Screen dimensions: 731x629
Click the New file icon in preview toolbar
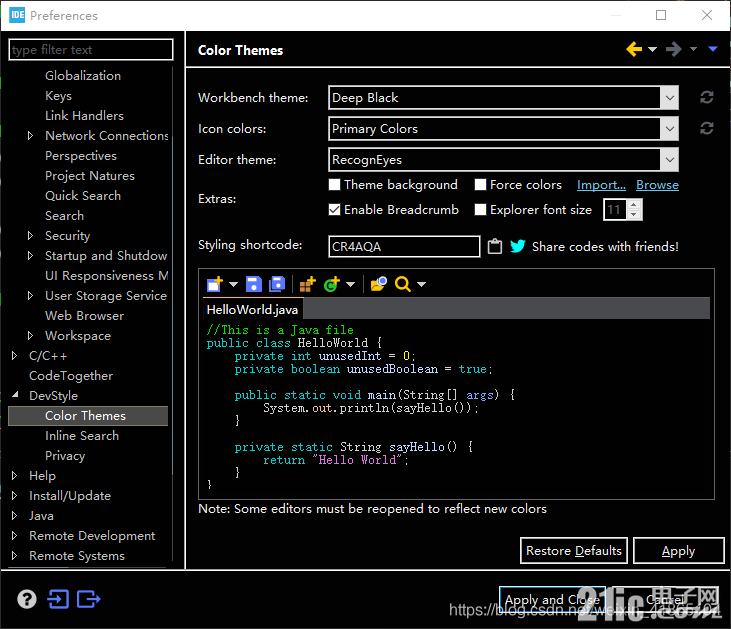click(215, 284)
